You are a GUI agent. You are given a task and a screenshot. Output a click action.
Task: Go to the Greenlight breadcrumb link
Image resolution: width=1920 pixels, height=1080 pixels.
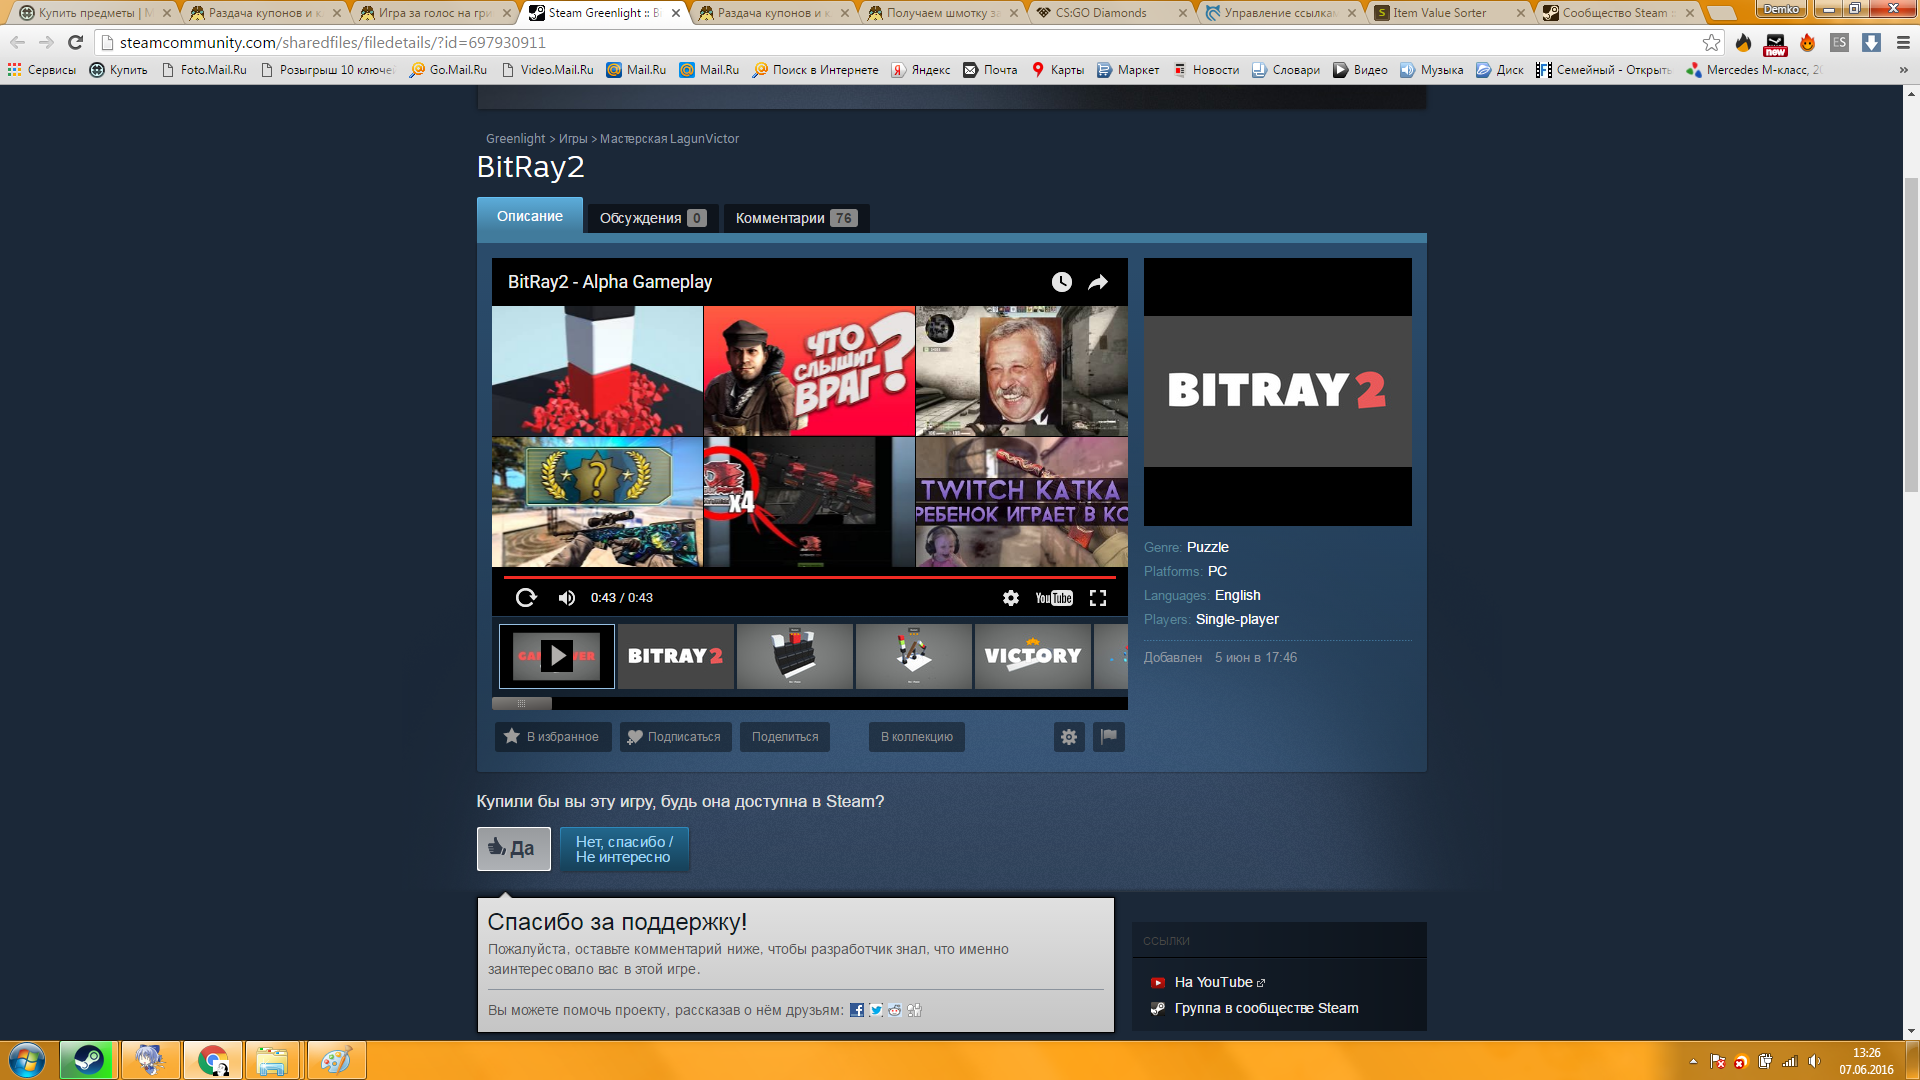coord(516,139)
